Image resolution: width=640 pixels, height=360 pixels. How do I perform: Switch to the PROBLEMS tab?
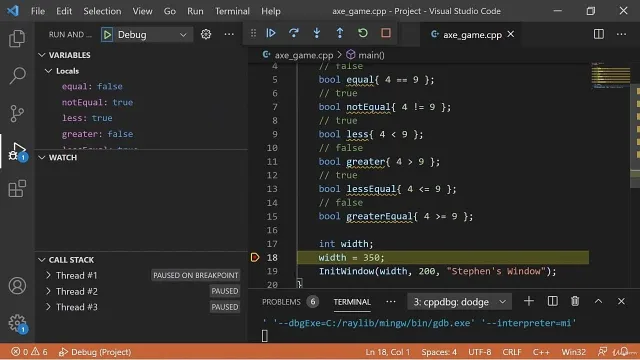pyautogui.click(x=281, y=302)
